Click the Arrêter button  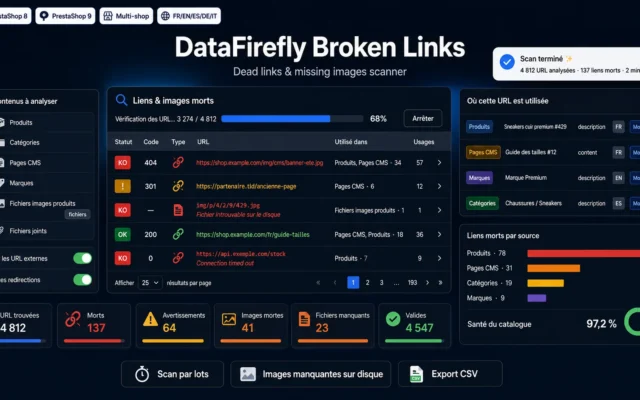coord(422,118)
